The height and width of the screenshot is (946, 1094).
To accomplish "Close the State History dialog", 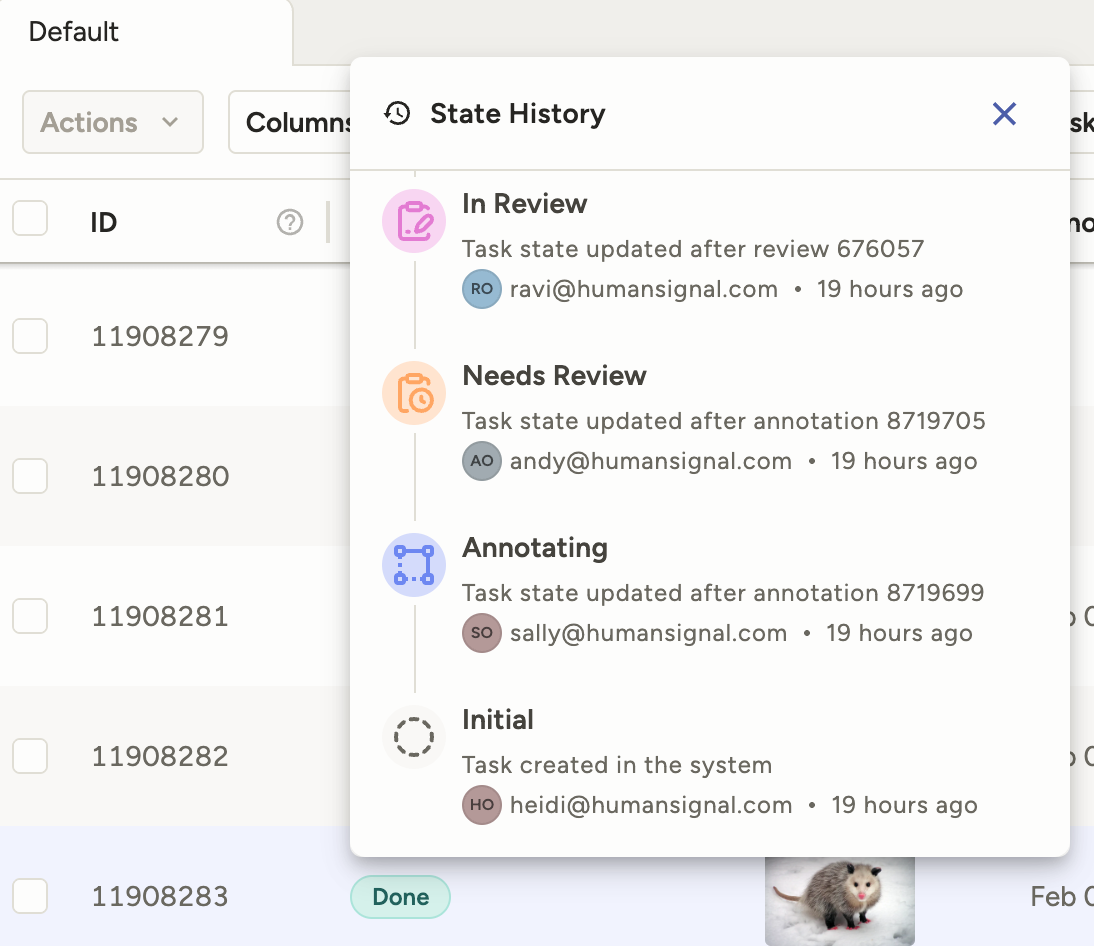I will (1004, 114).
